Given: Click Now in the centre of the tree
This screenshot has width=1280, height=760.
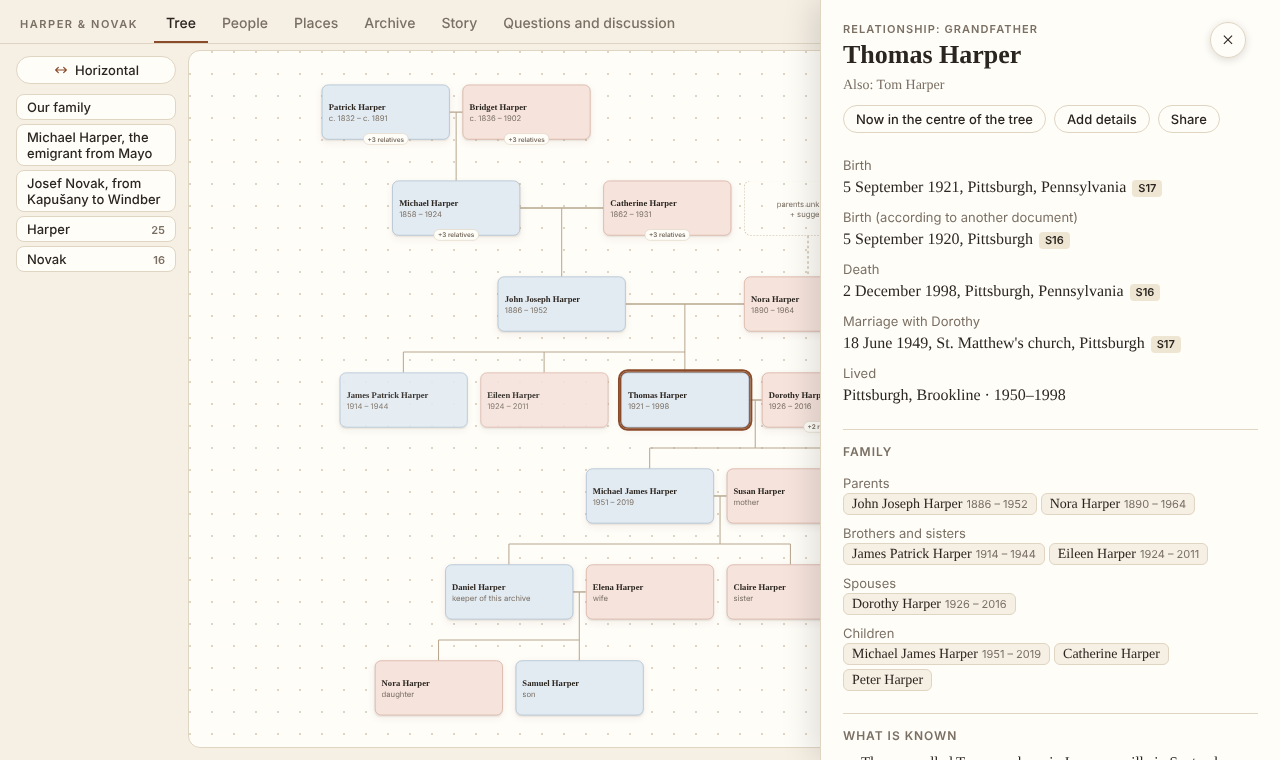Looking at the screenshot, I should [x=944, y=119].
